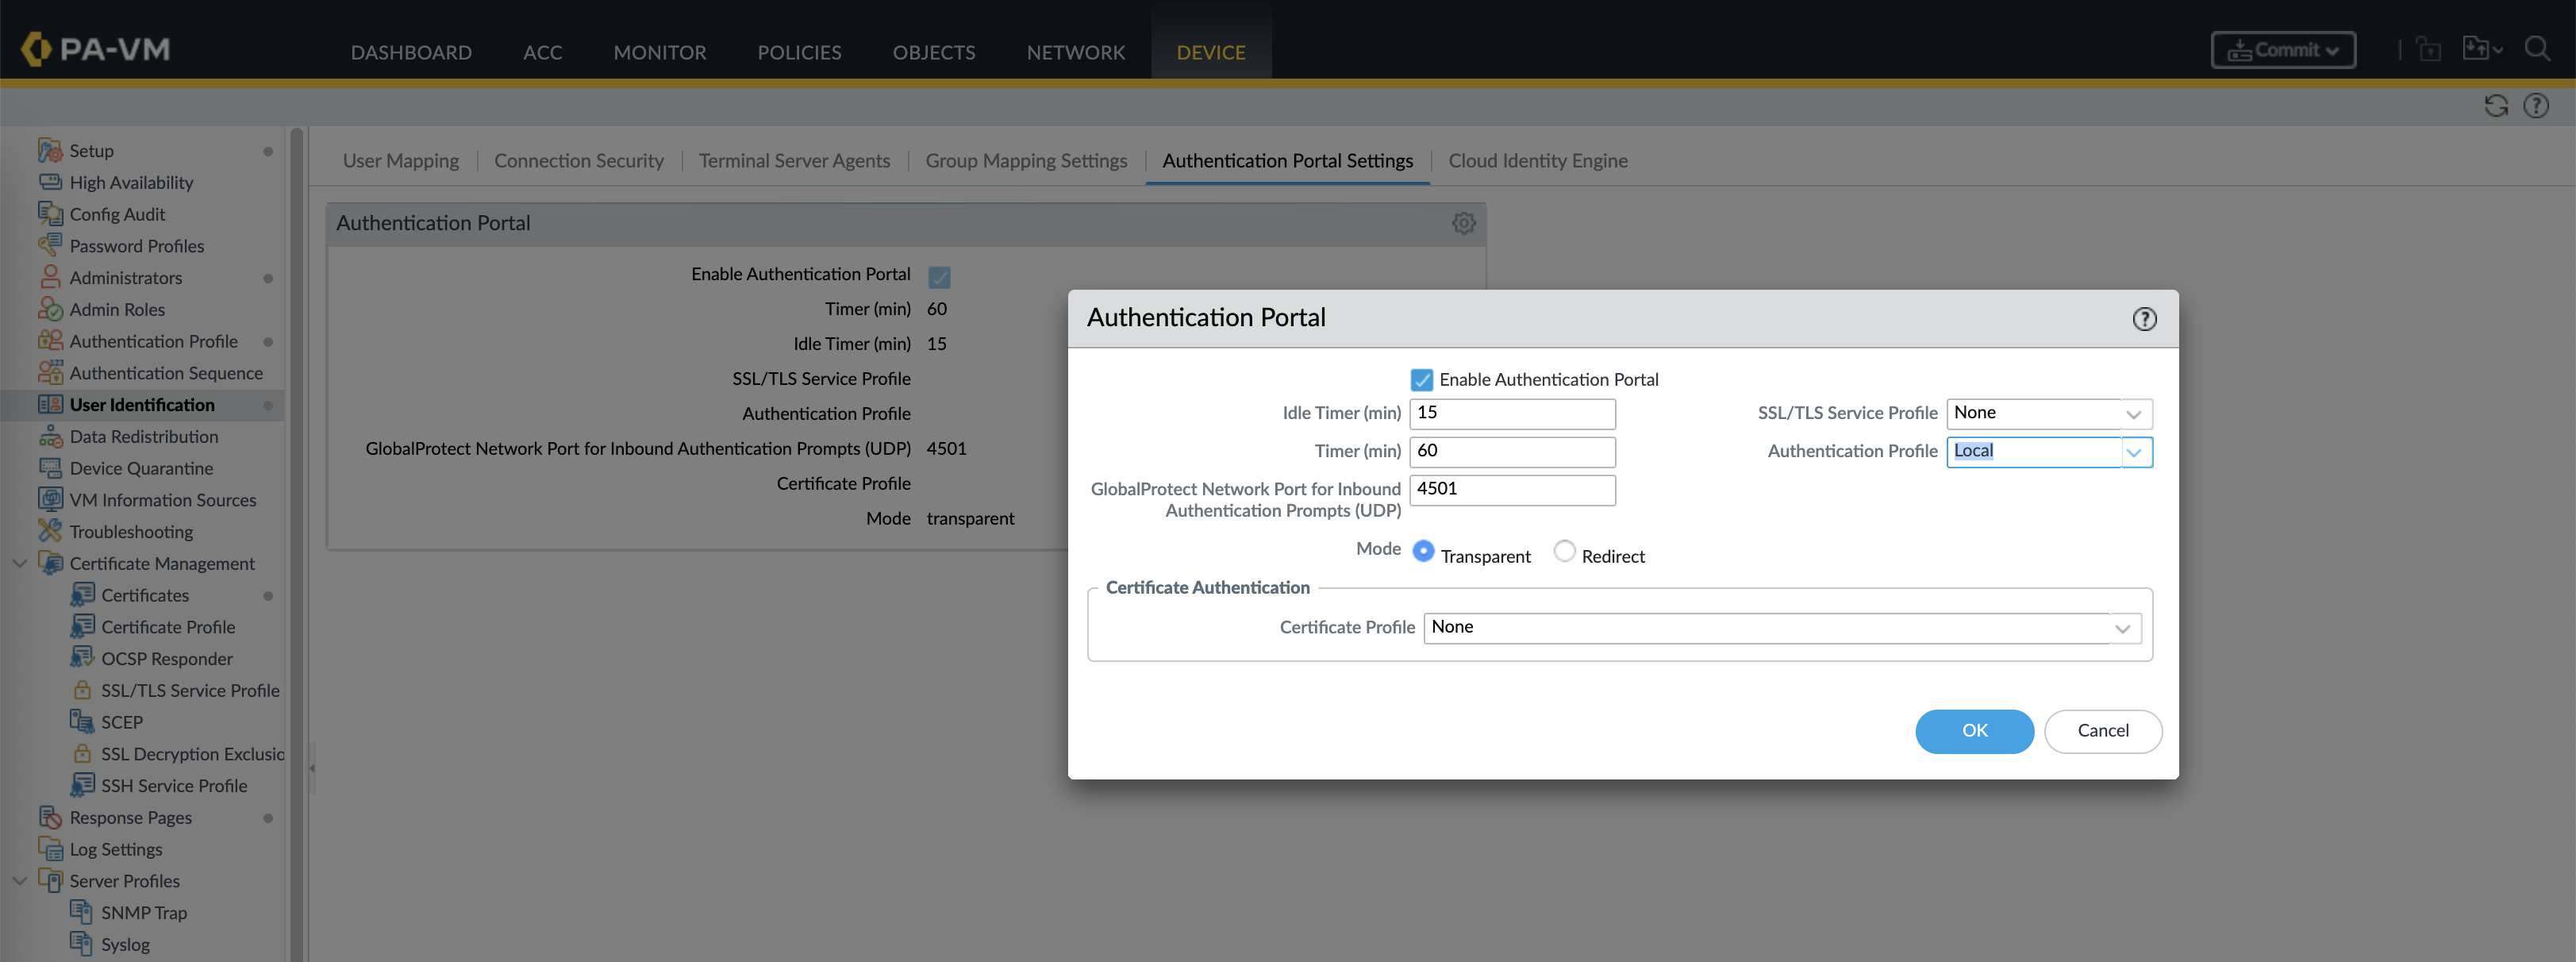Click the Administrators user icon
Image resolution: width=2576 pixels, height=962 pixels.
point(50,277)
